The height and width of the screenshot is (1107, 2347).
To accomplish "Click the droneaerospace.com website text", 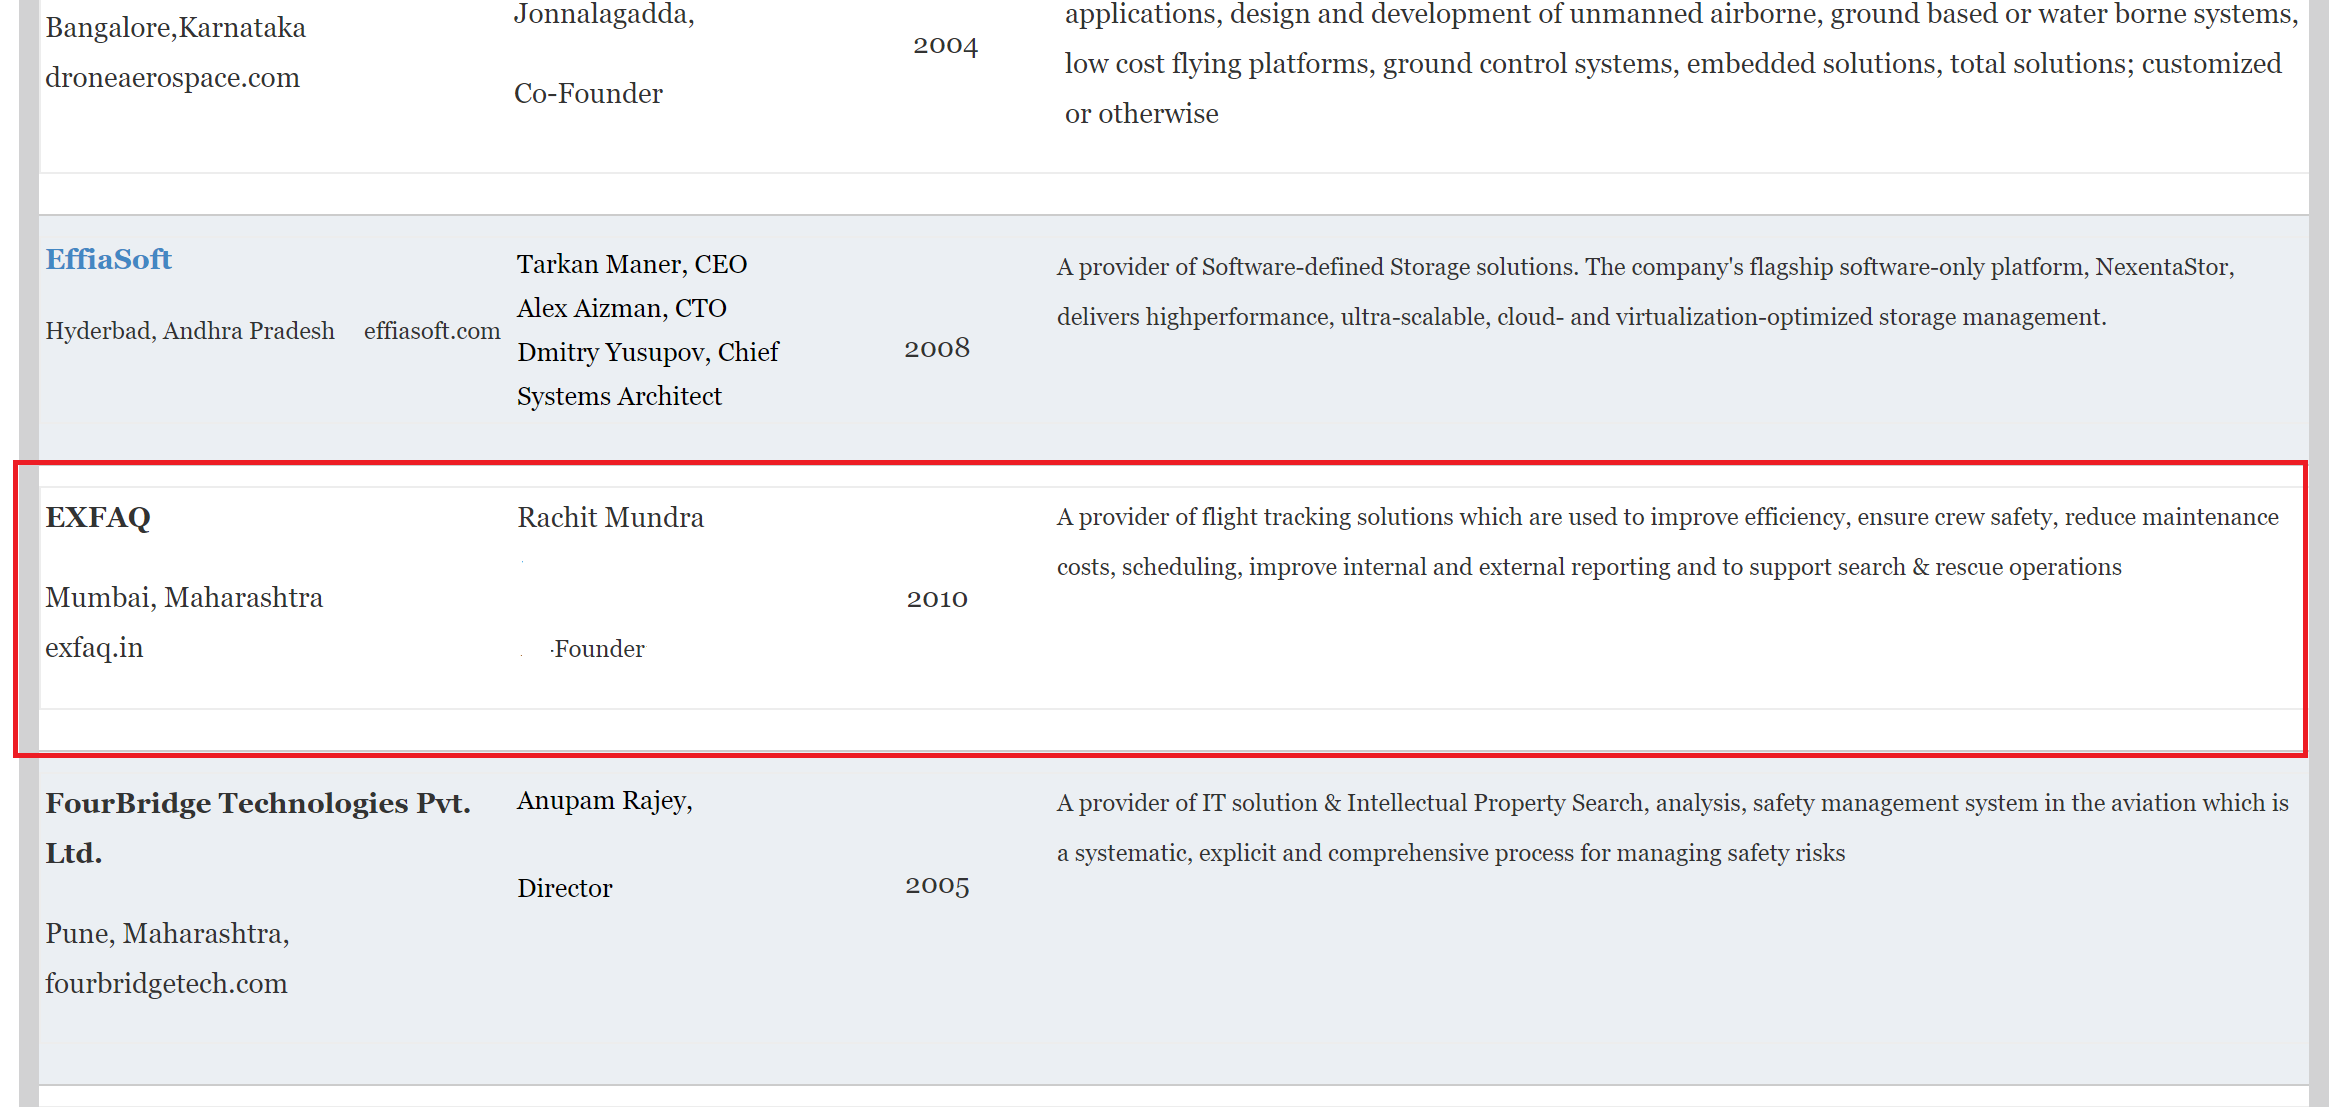I will coord(172,78).
